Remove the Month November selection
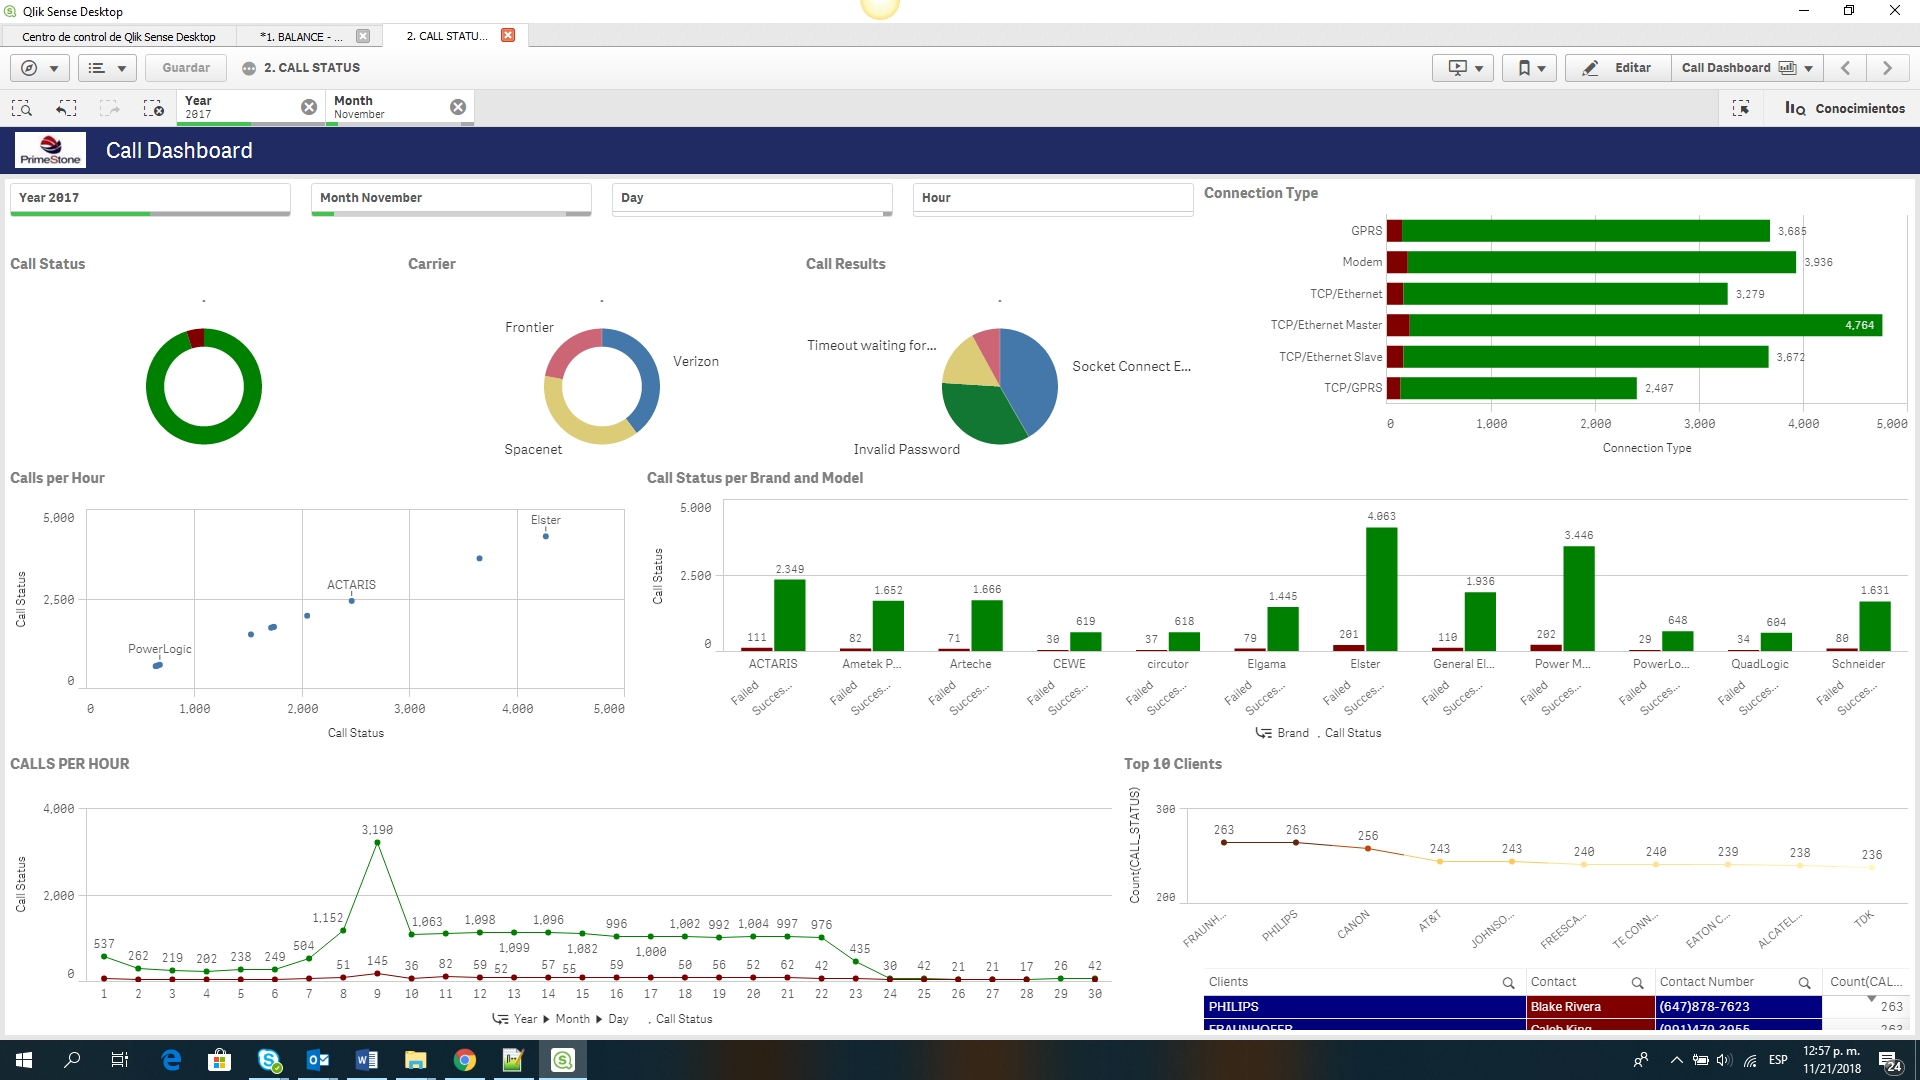This screenshot has width=1920, height=1080. tap(458, 107)
